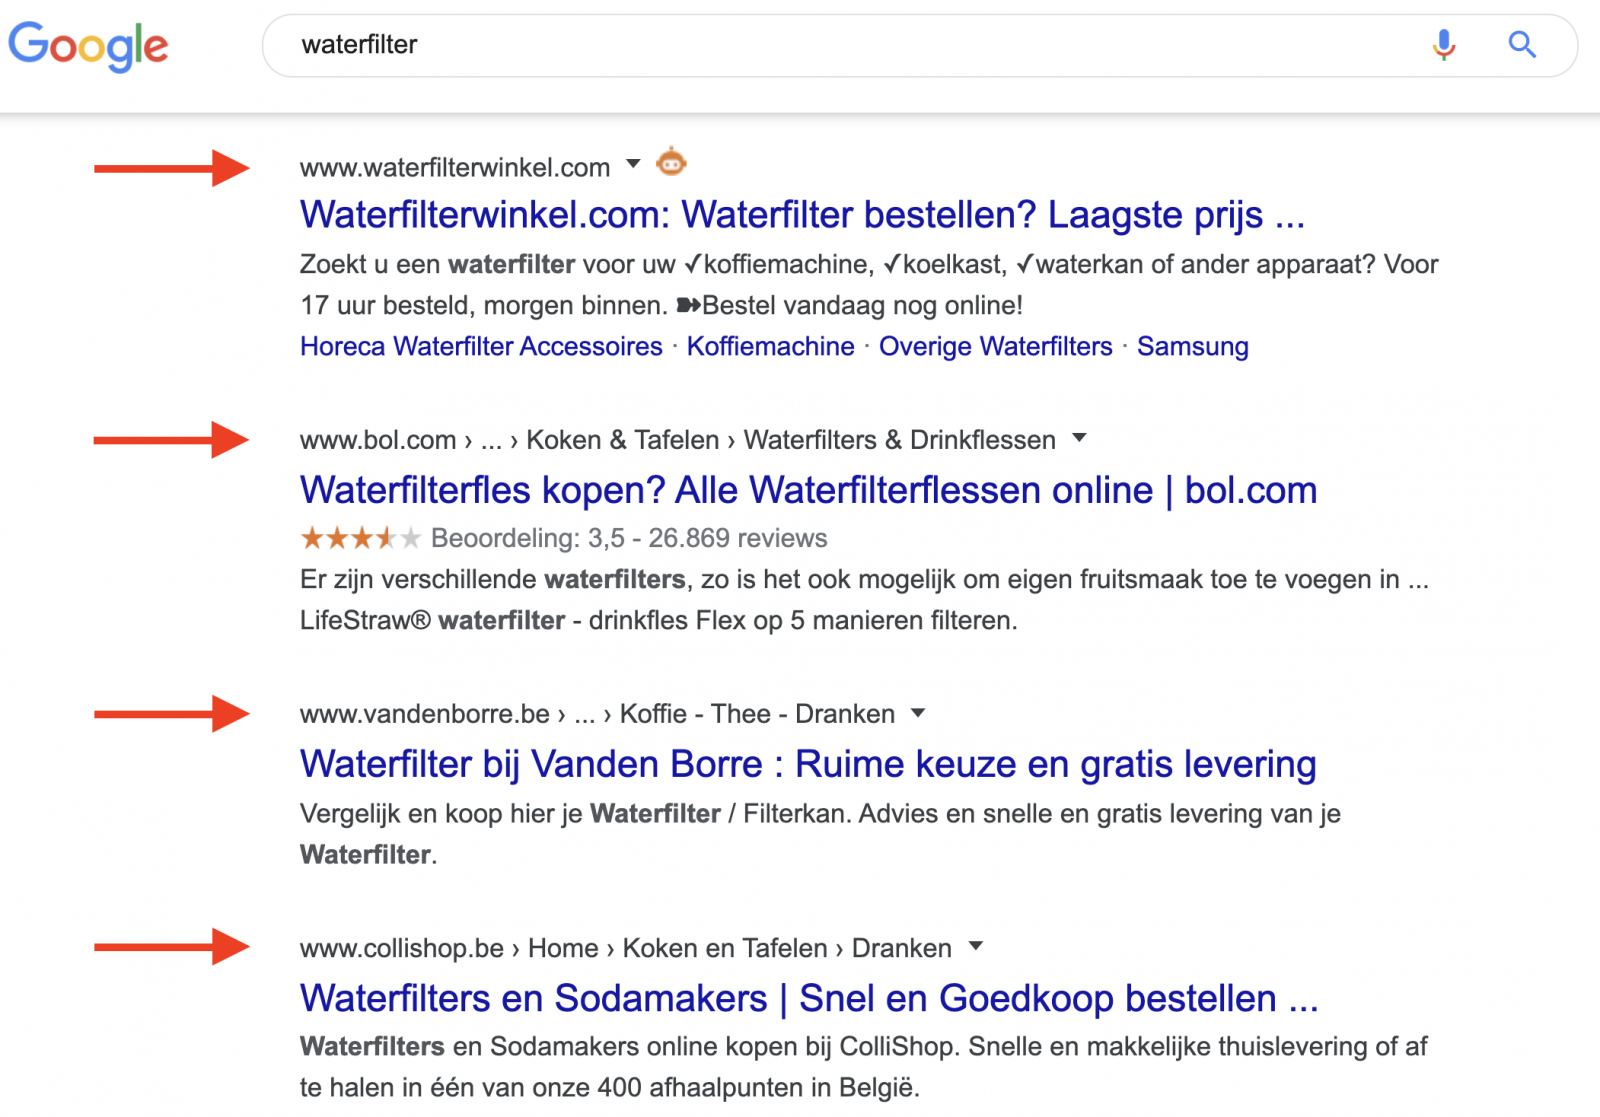1600x1117 pixels.
Task: Expand result options for the bol.com listing
Action: [1080, 437]
